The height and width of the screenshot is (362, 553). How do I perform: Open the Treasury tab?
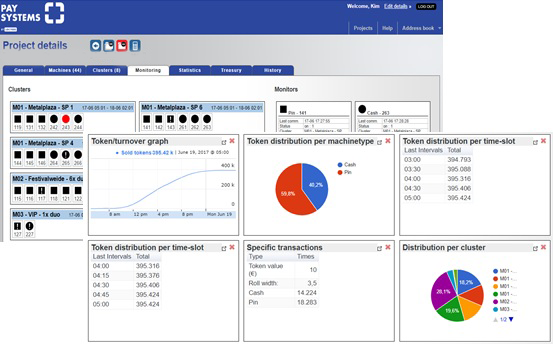231,70
